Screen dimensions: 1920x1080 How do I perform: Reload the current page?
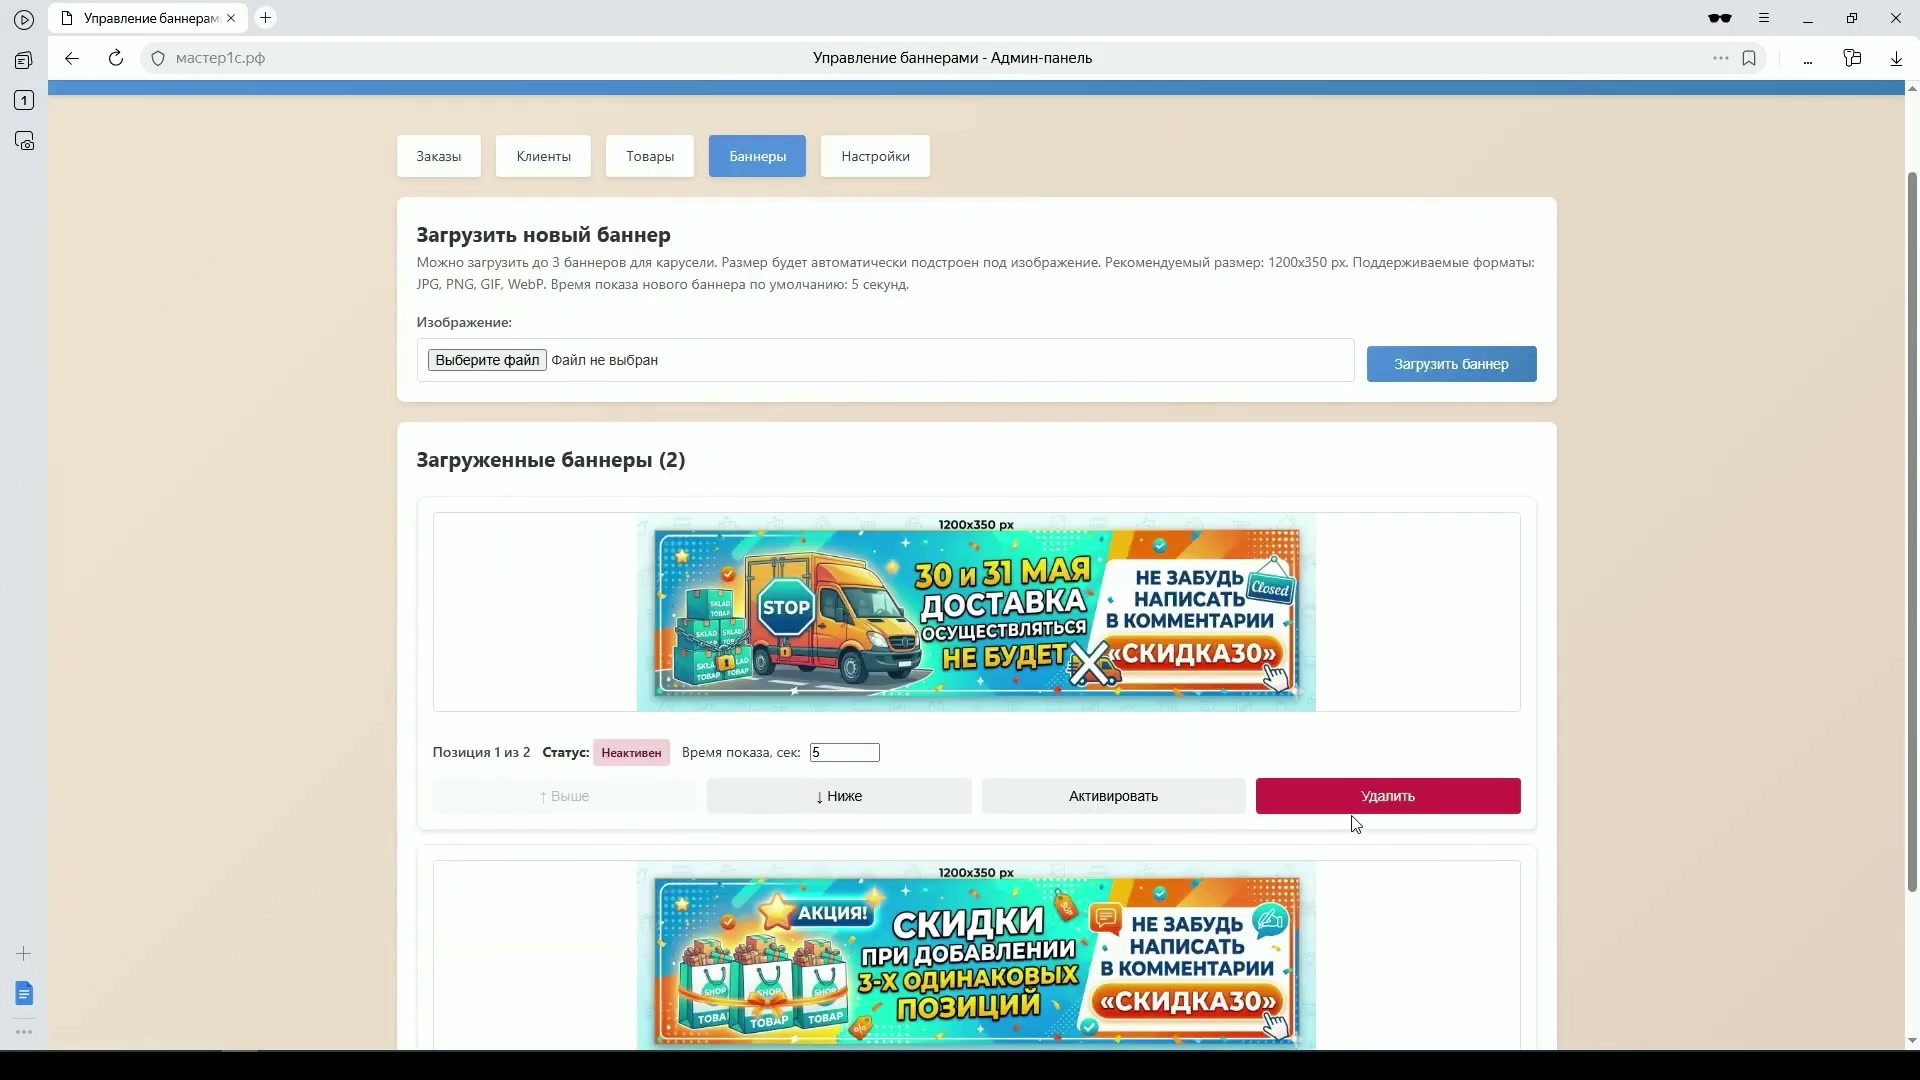[116, 58]
